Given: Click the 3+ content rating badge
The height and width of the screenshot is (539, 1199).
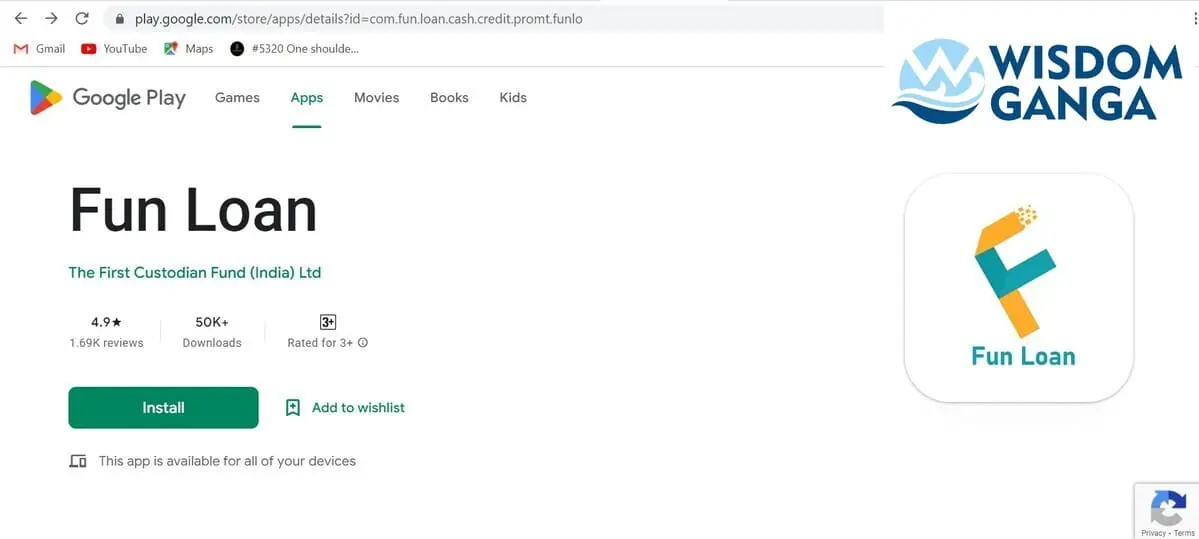Looking at the screenshot, I should click(x=328, y=322).
